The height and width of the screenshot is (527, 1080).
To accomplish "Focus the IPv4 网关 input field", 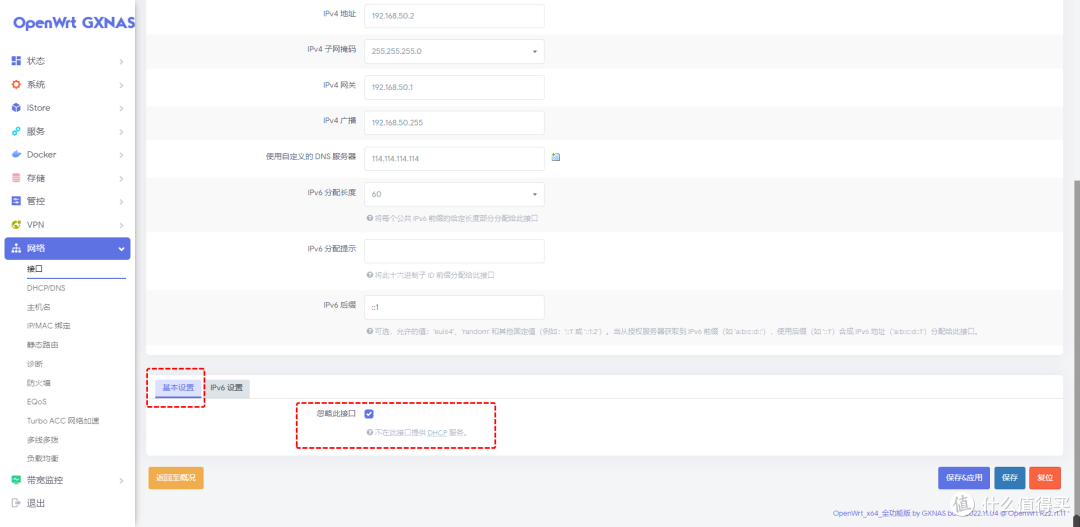I will point(454,87).
